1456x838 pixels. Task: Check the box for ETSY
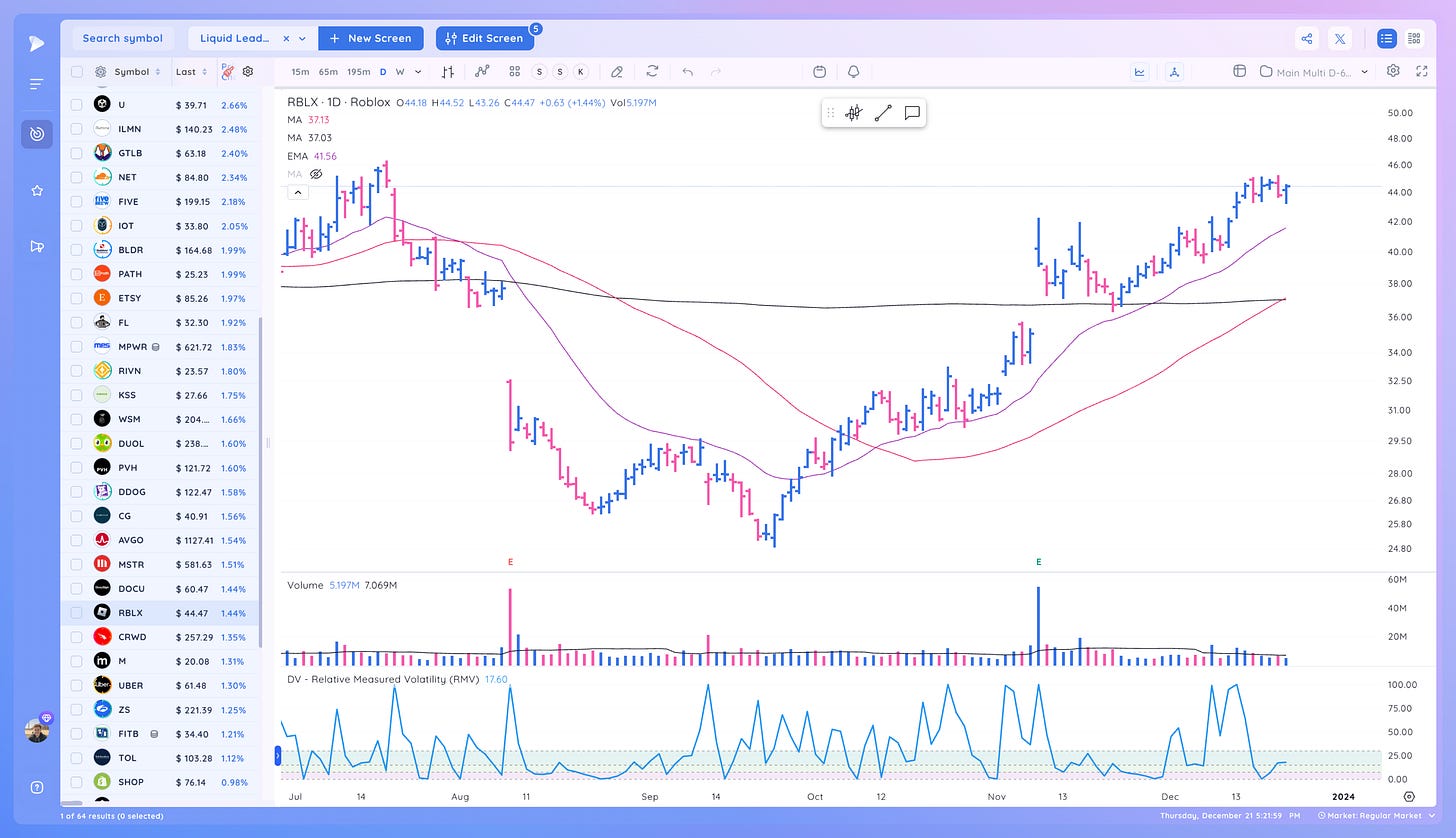tap(77, 298)
